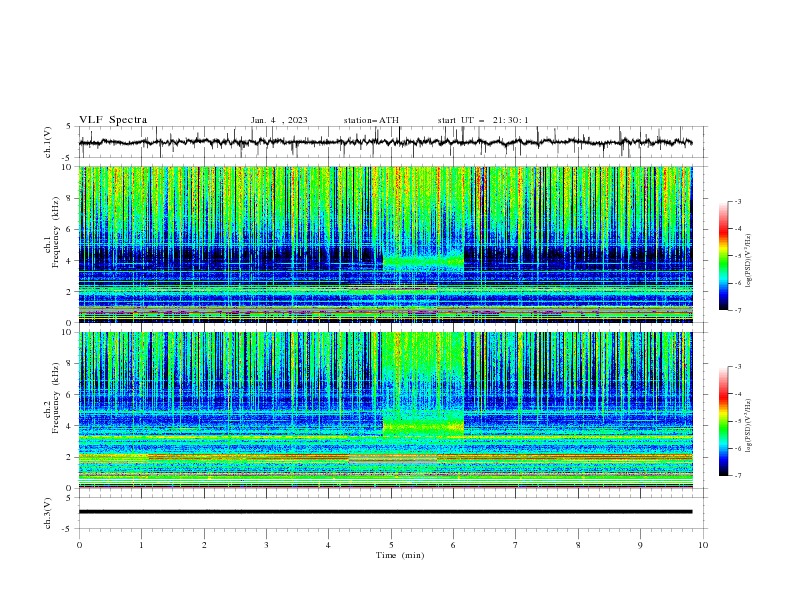Click the green 4 kHz emission burst in ch.1 spectrogram
Screen dimensions: 792x612
423,262
